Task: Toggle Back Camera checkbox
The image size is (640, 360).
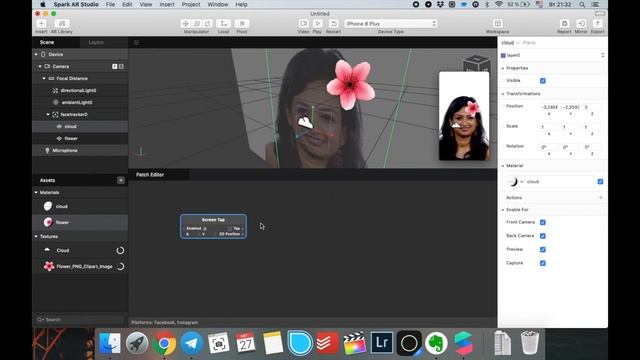Action: 542,236
